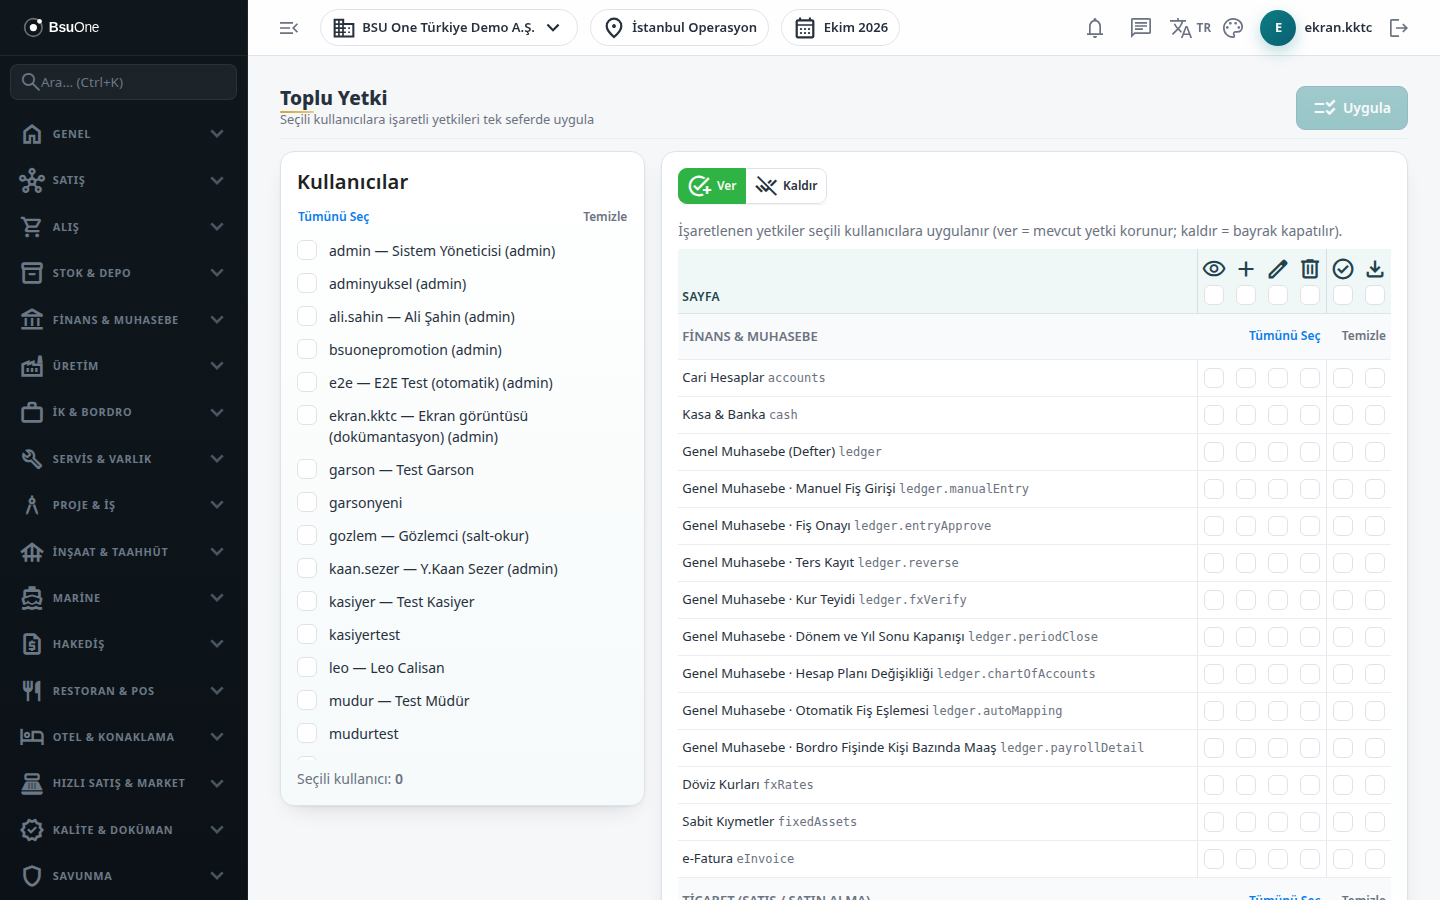Screen dimensions: 1440x900
Task: Switch to Kaldır remove mode
Action: pos(786,186)
